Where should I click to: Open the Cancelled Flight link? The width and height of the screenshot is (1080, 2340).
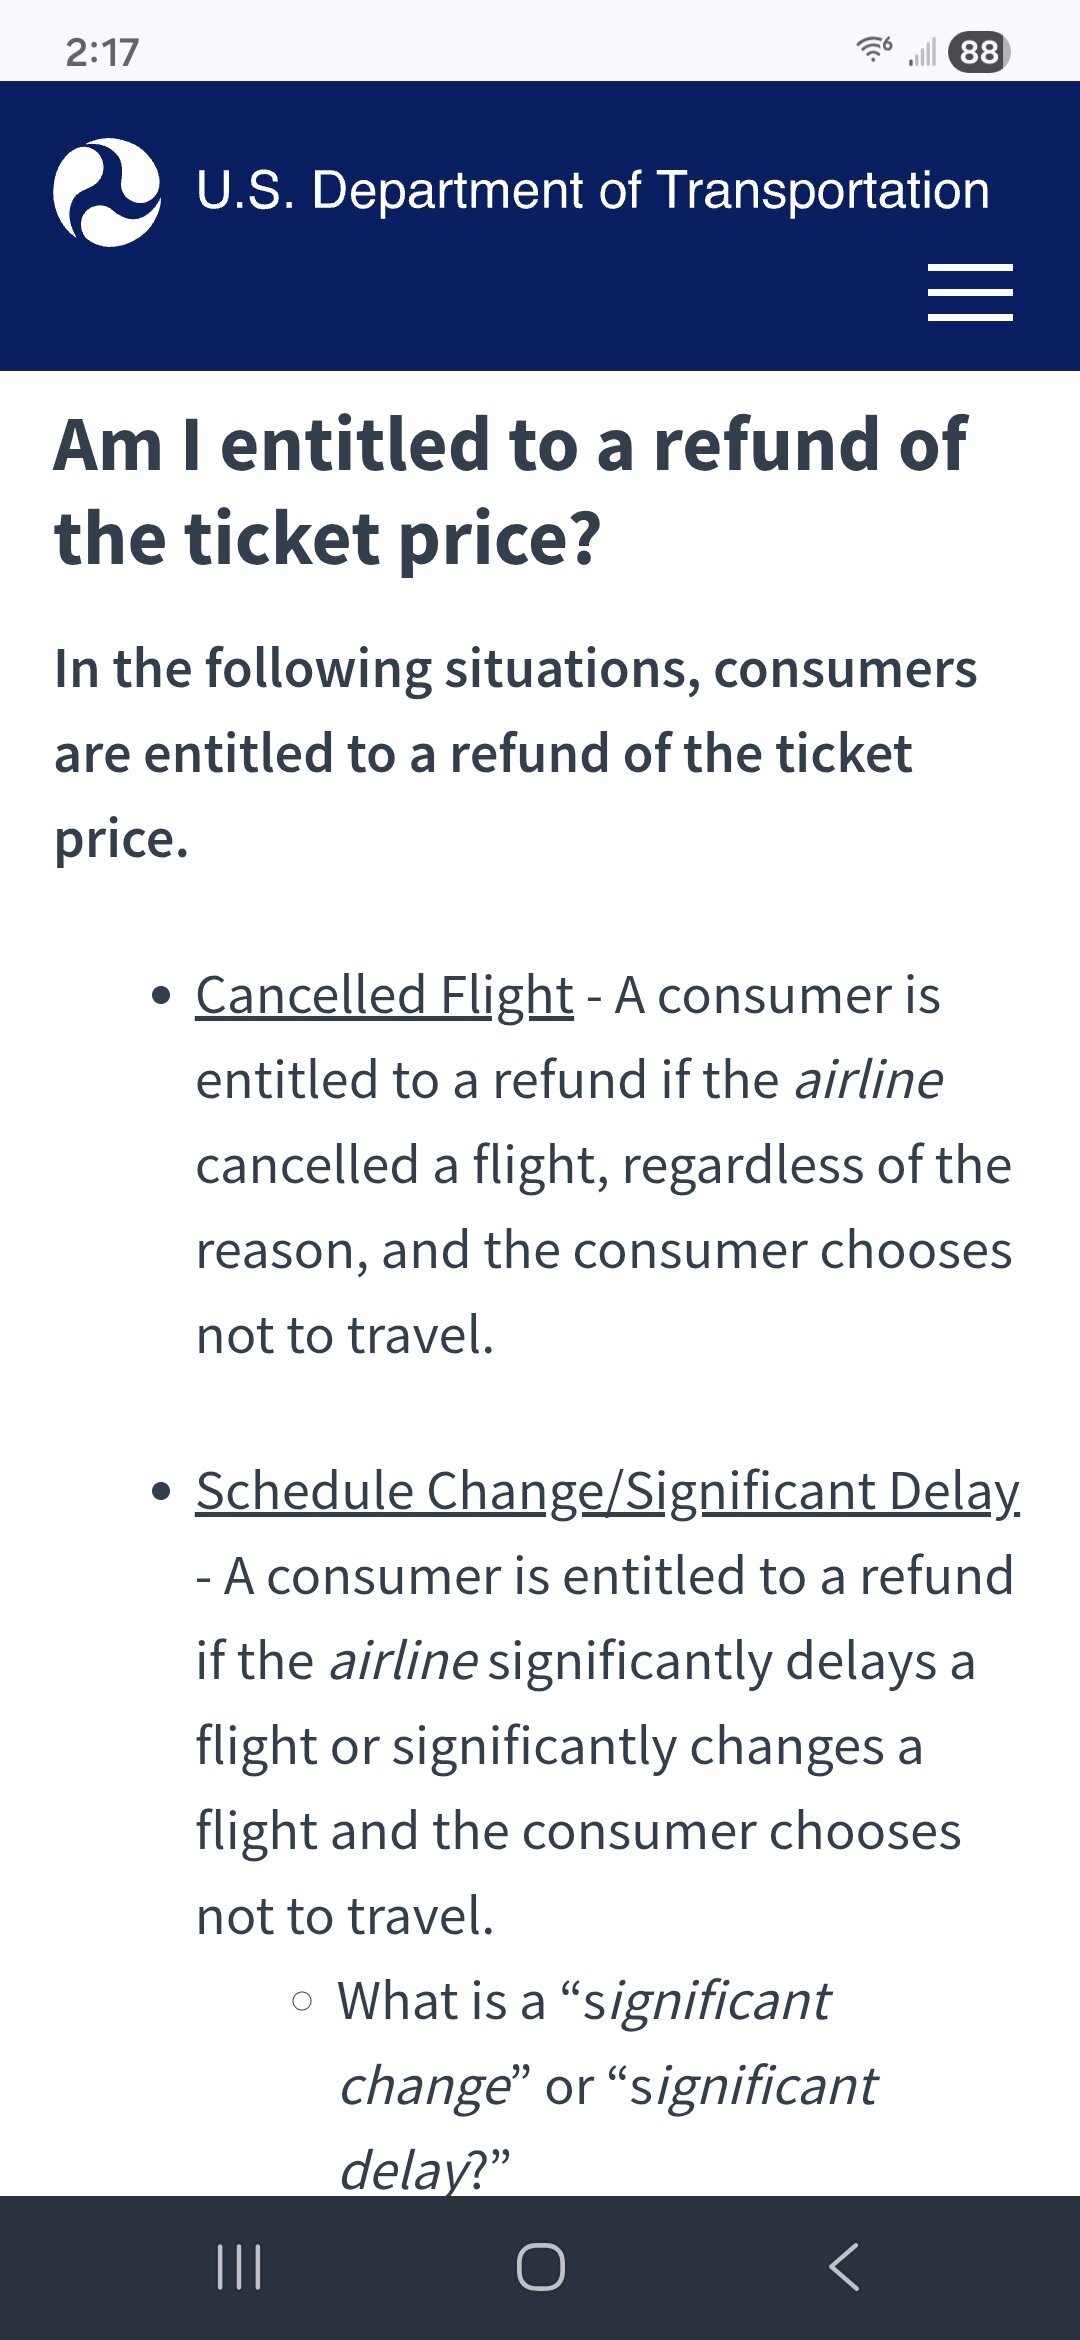pyautogui.click(x=384, y=995)
